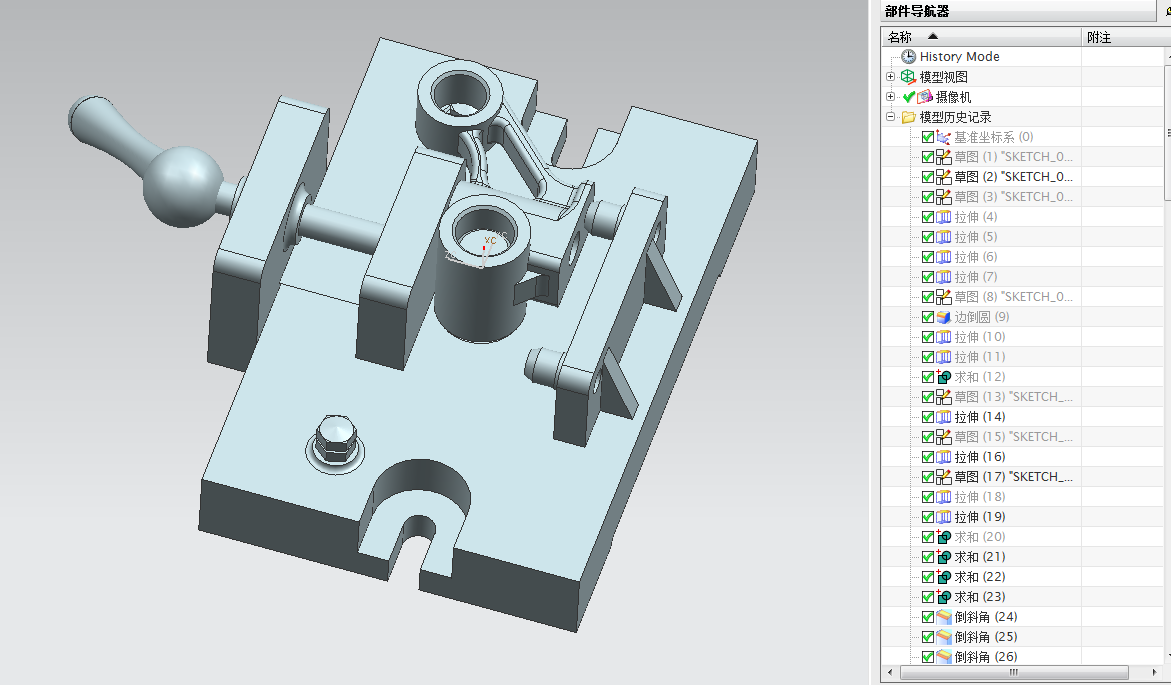Click the 模型视图 cube icon
1171x685 pixels.
[x=907, y=77]
